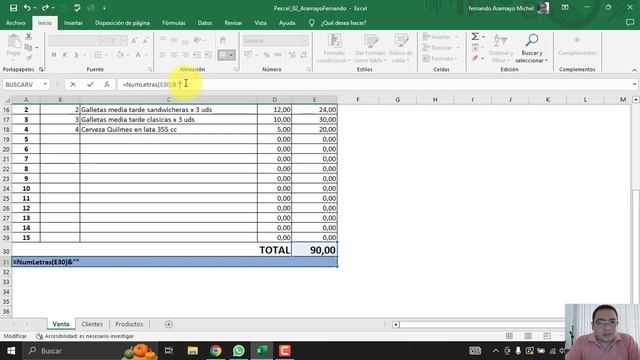
Task: Switch to the Insertar ribbon tab
Action: pos(73,23)
